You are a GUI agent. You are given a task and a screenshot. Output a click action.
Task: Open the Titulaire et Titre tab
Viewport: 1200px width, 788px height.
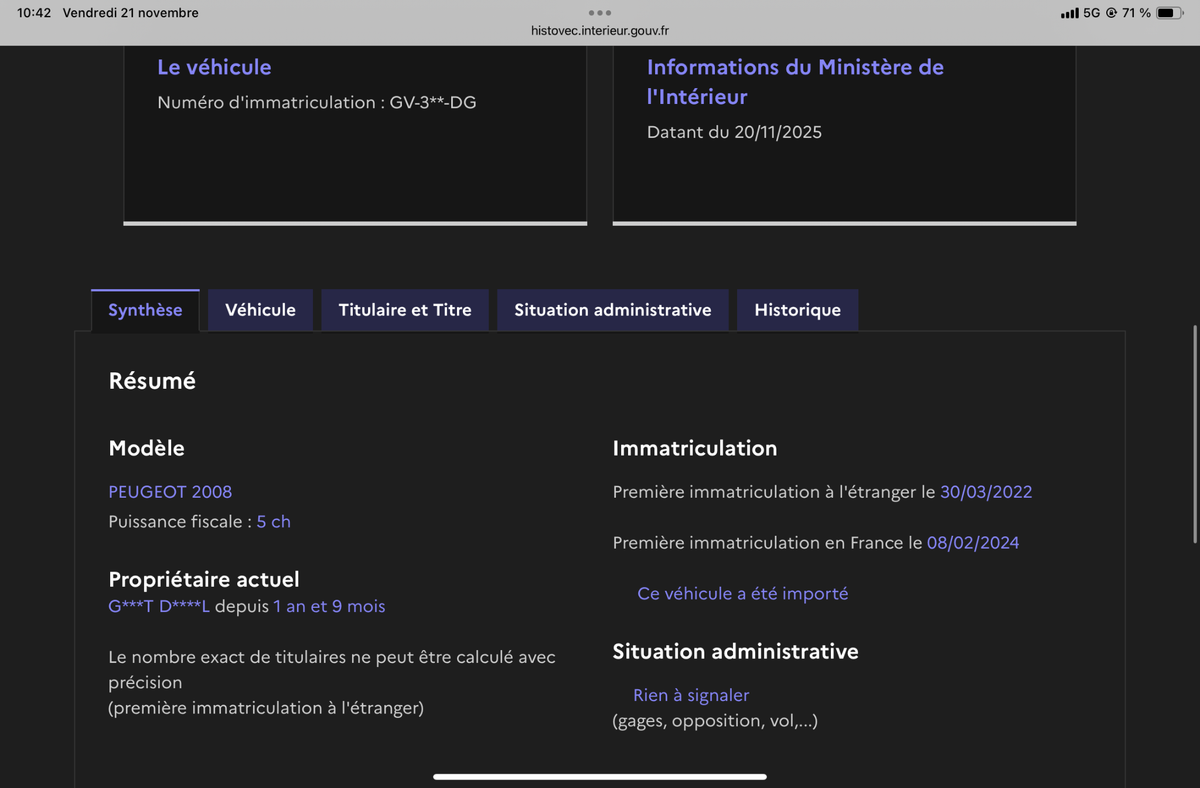point(405,310)
